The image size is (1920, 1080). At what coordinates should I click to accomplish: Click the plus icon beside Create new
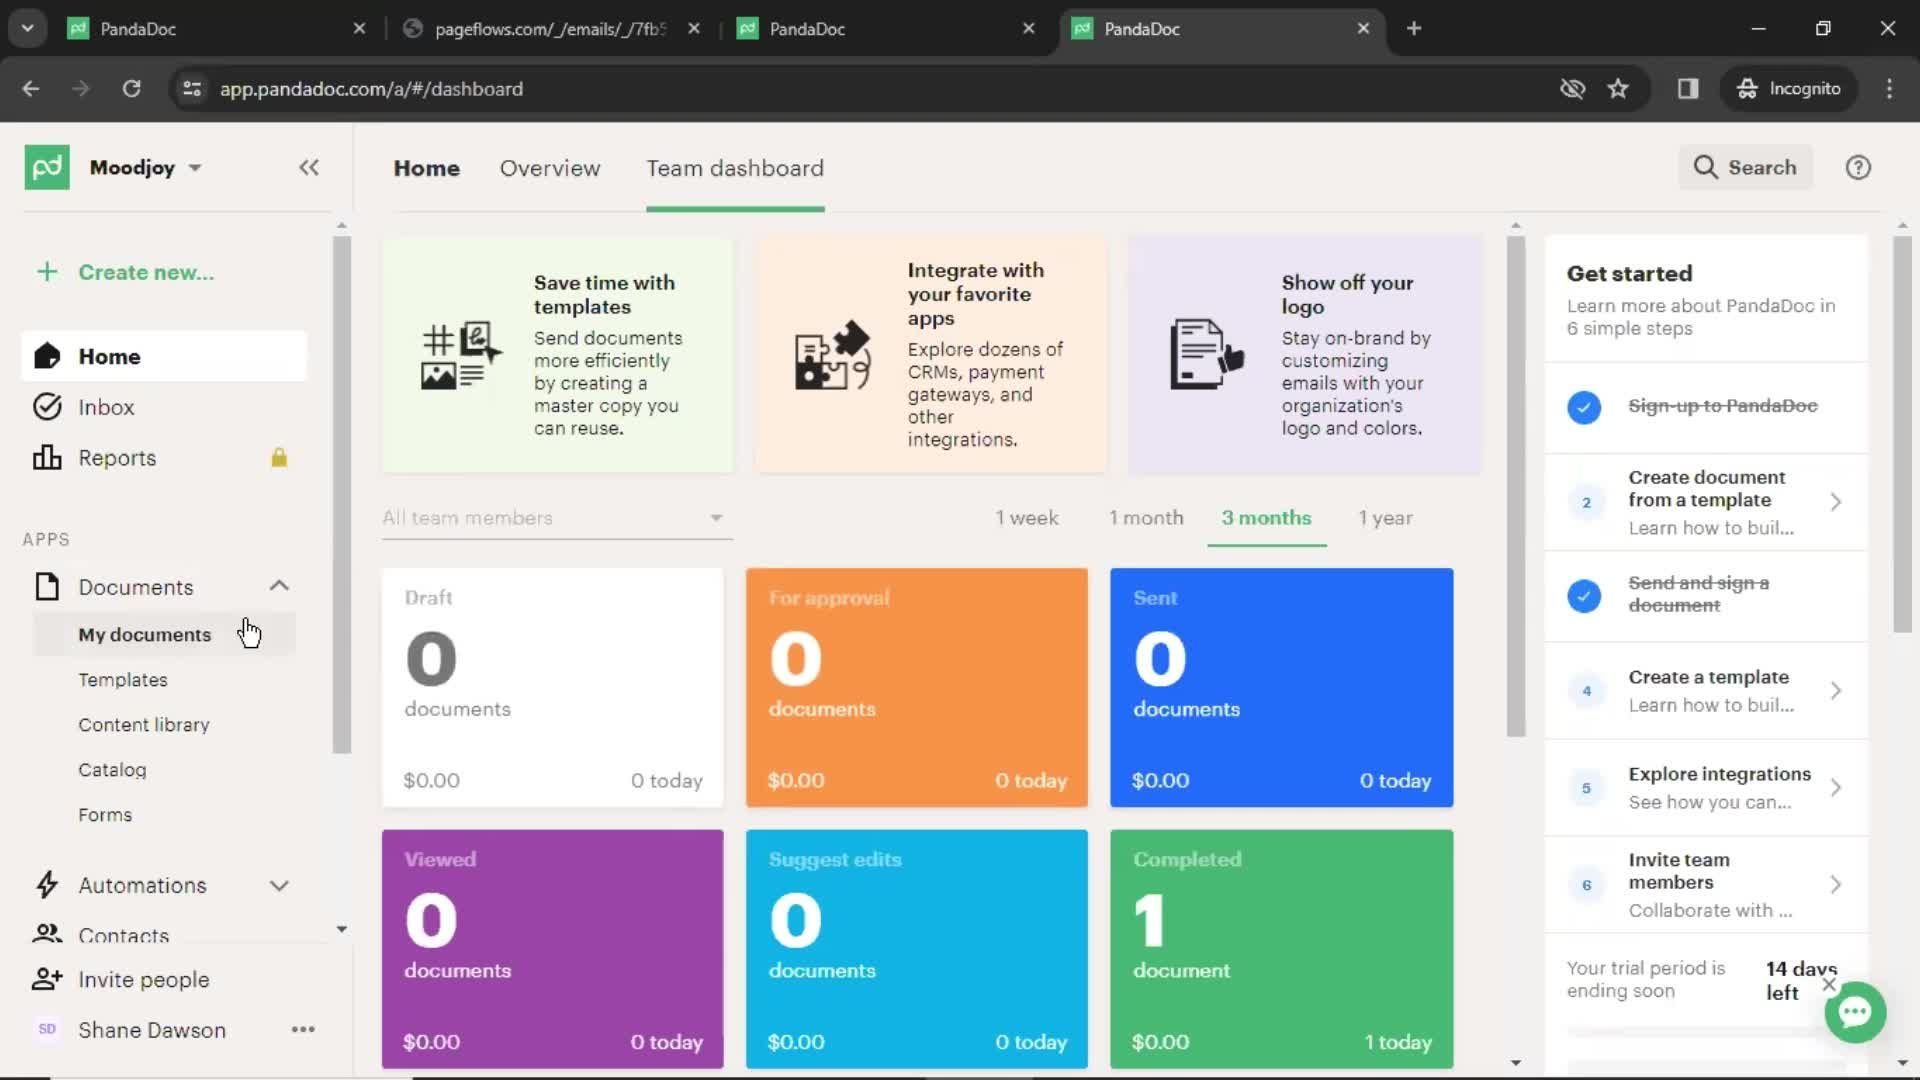(x=47, y=272)
